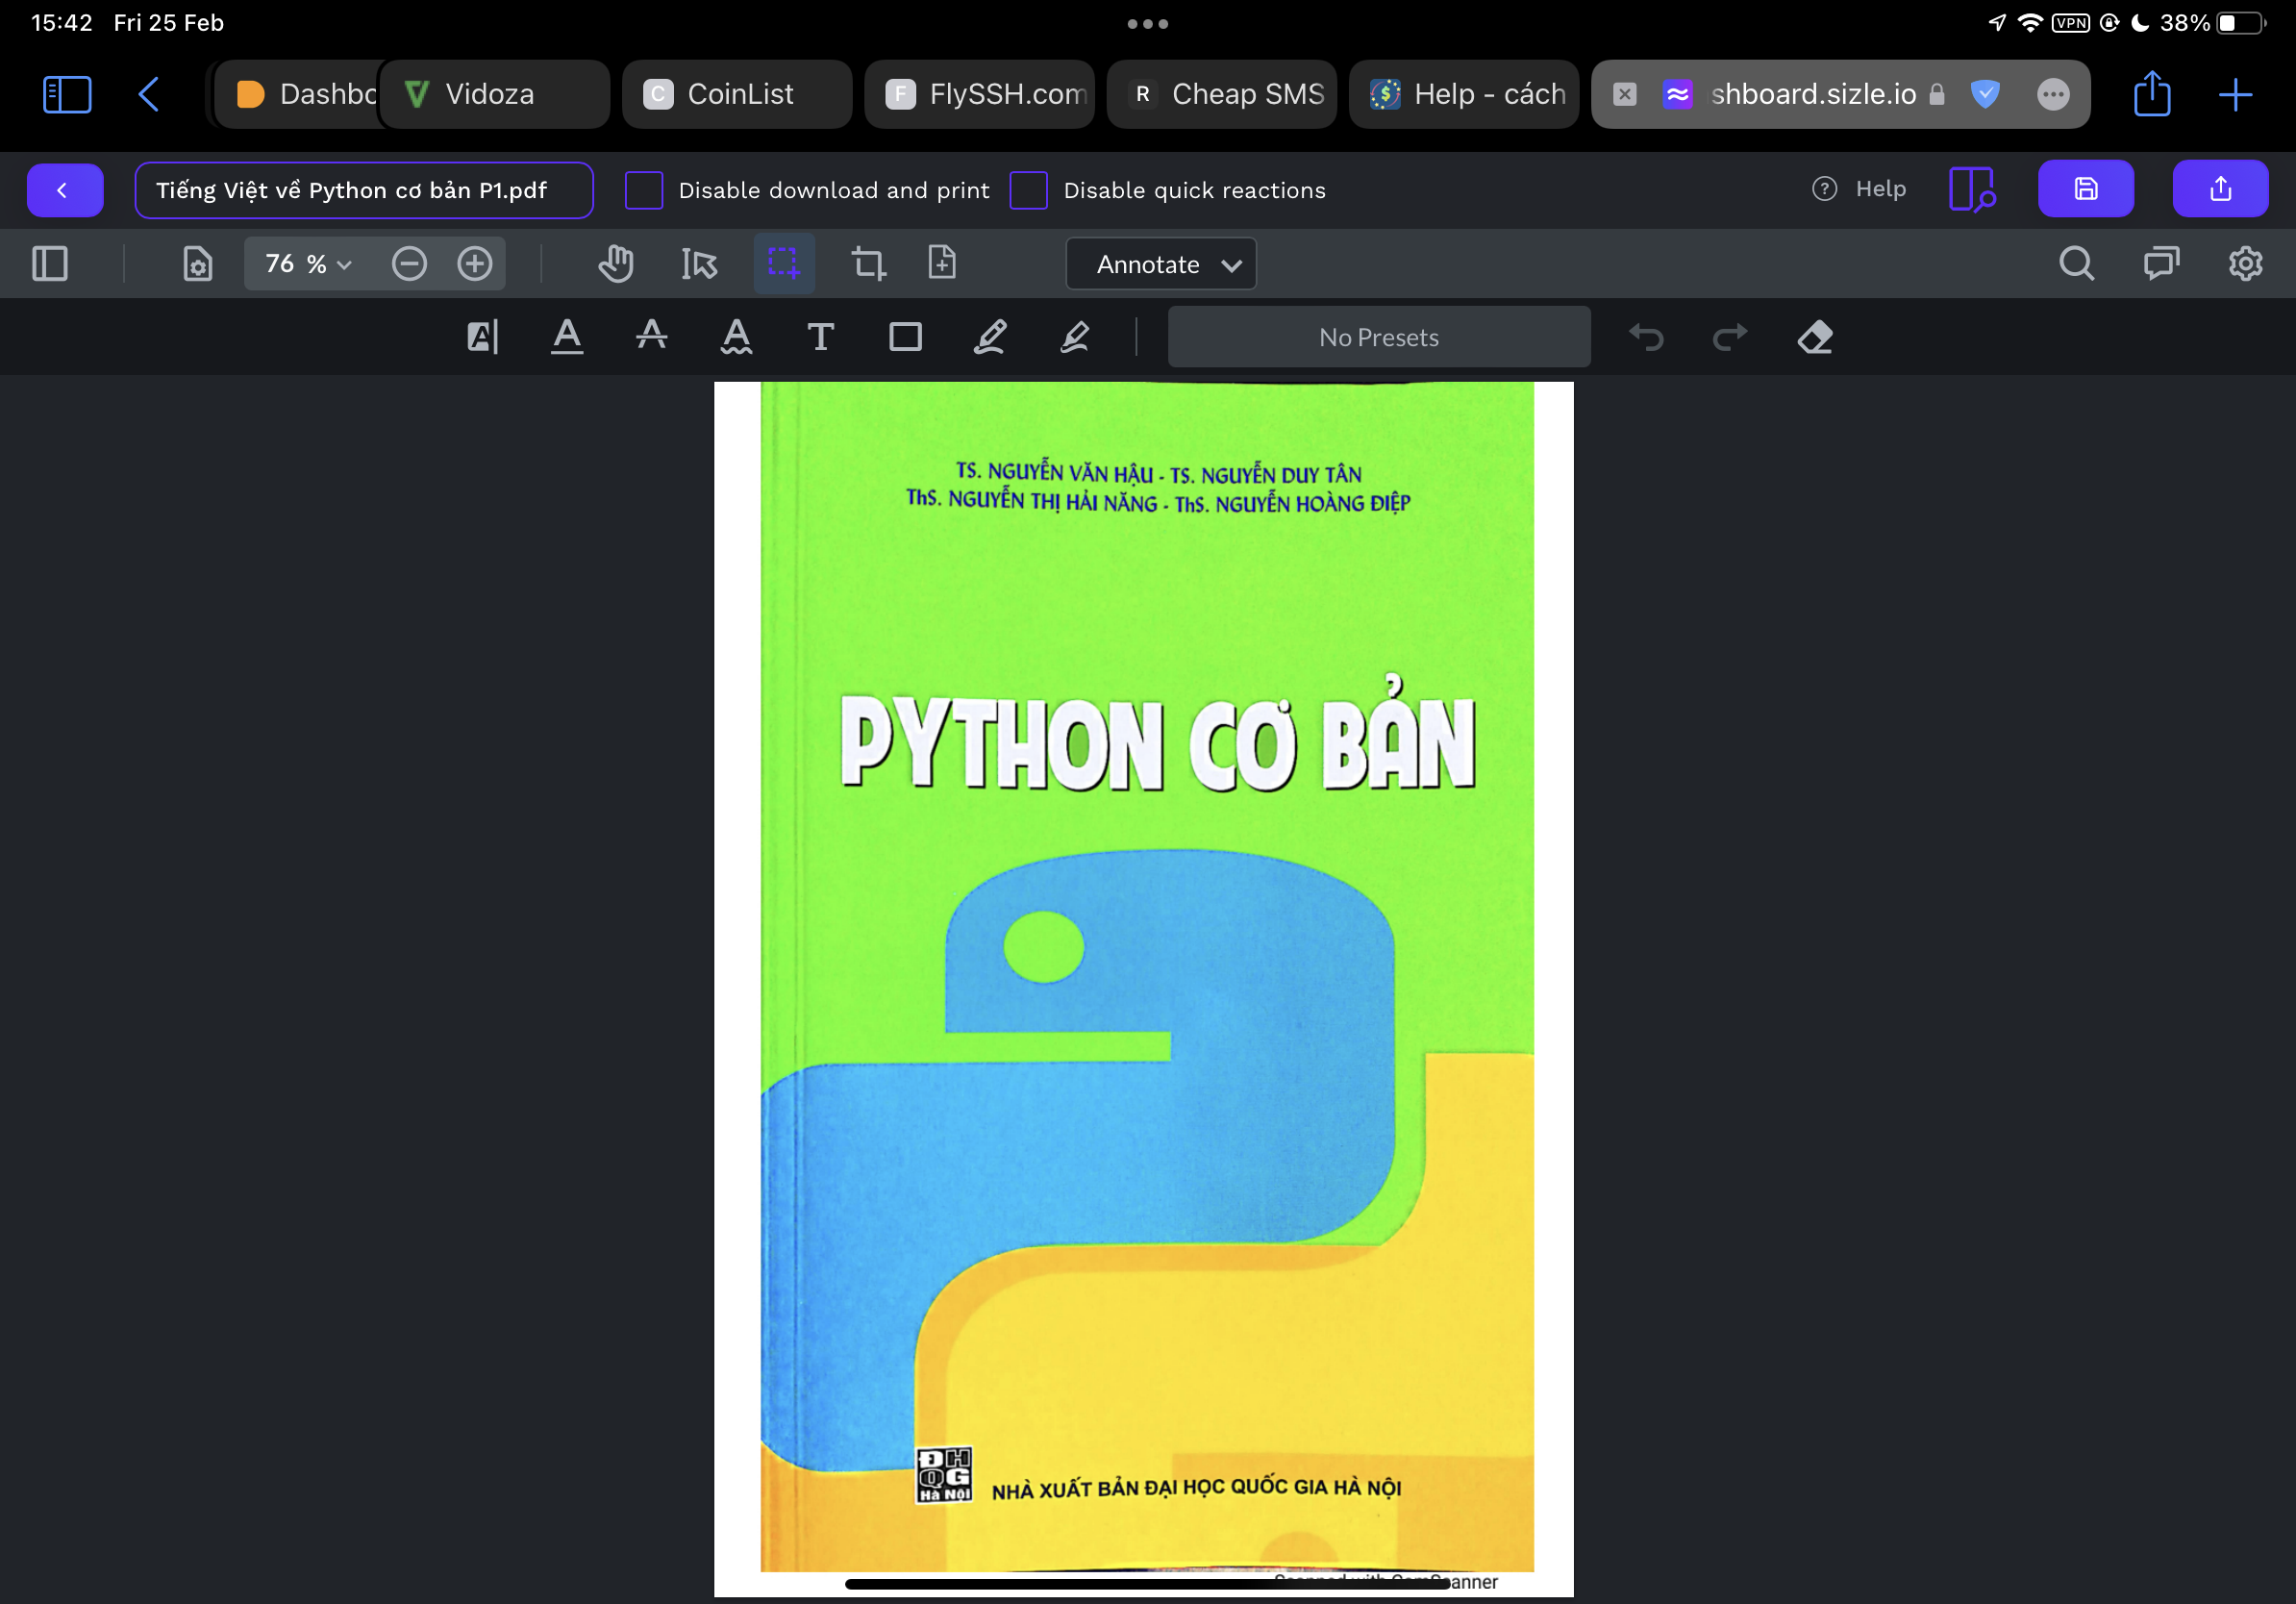The width and height of the screenshot is (2296, 1604).
Task: Enable Disable quick reactions checkbox
Action: (1028, 190)
